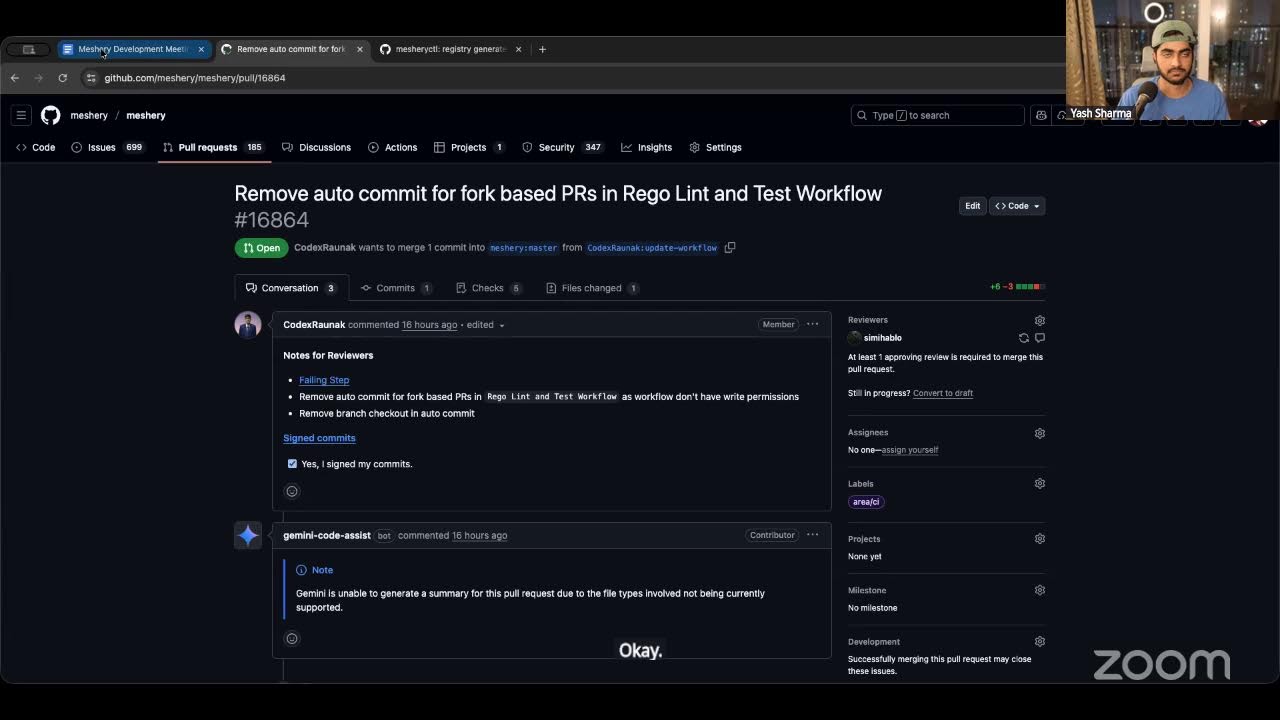Reload the page with refresh icon
The image size is (1280, 720).
[x=63, y=78]
